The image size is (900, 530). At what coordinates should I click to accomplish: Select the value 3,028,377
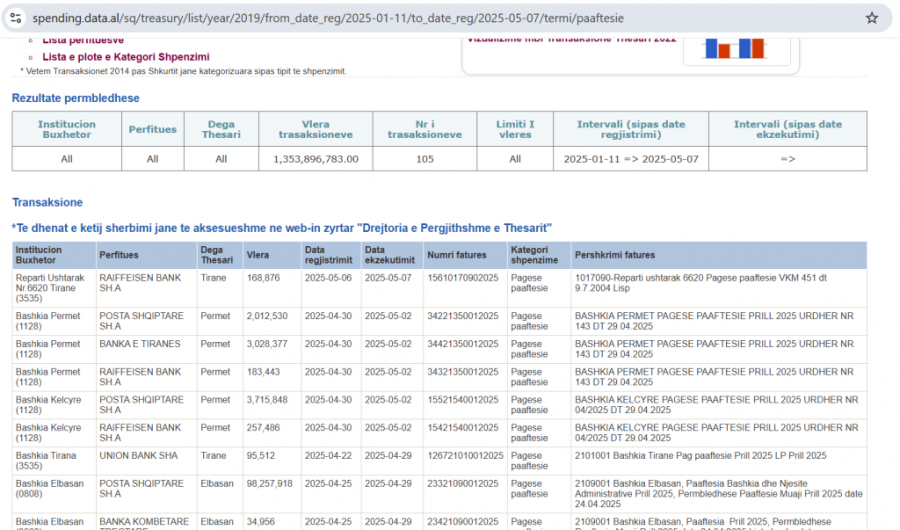[267, 344]
